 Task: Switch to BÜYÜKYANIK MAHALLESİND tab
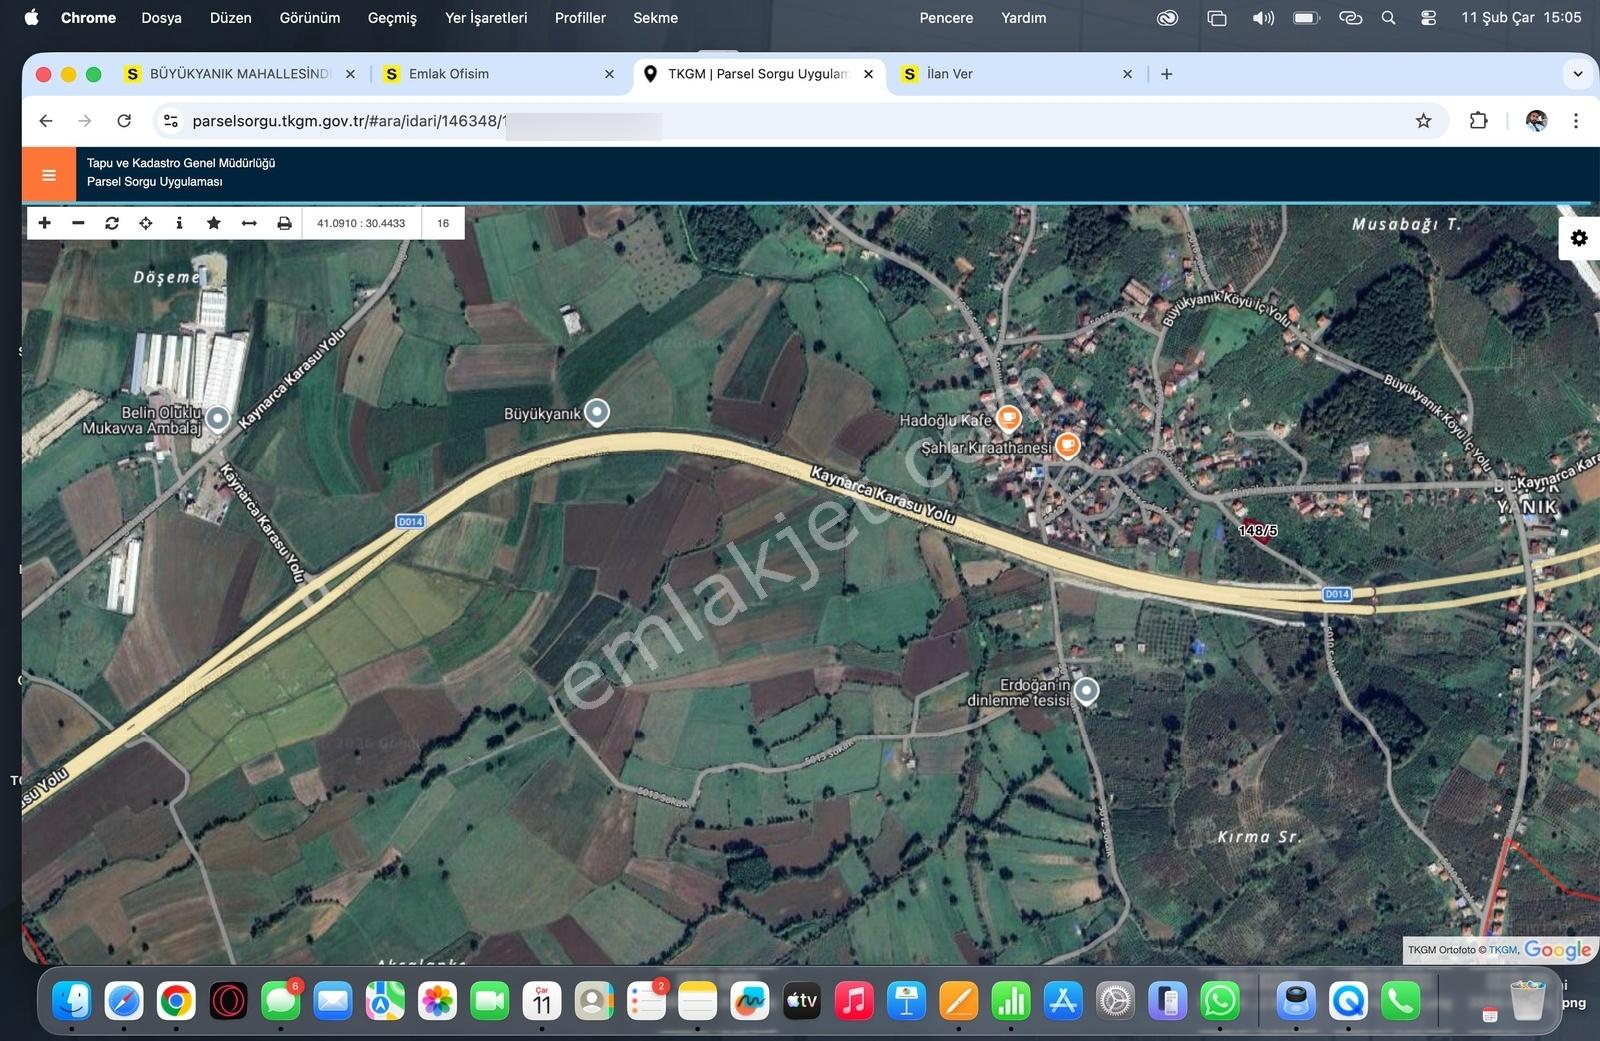click(240, 74)
